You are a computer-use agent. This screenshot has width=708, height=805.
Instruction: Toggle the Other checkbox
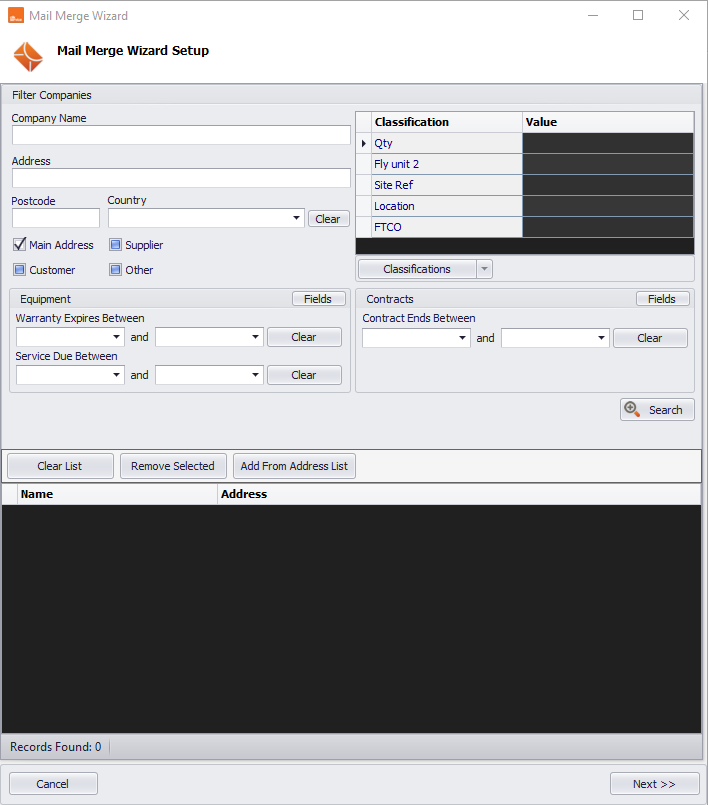click(116, 270)
